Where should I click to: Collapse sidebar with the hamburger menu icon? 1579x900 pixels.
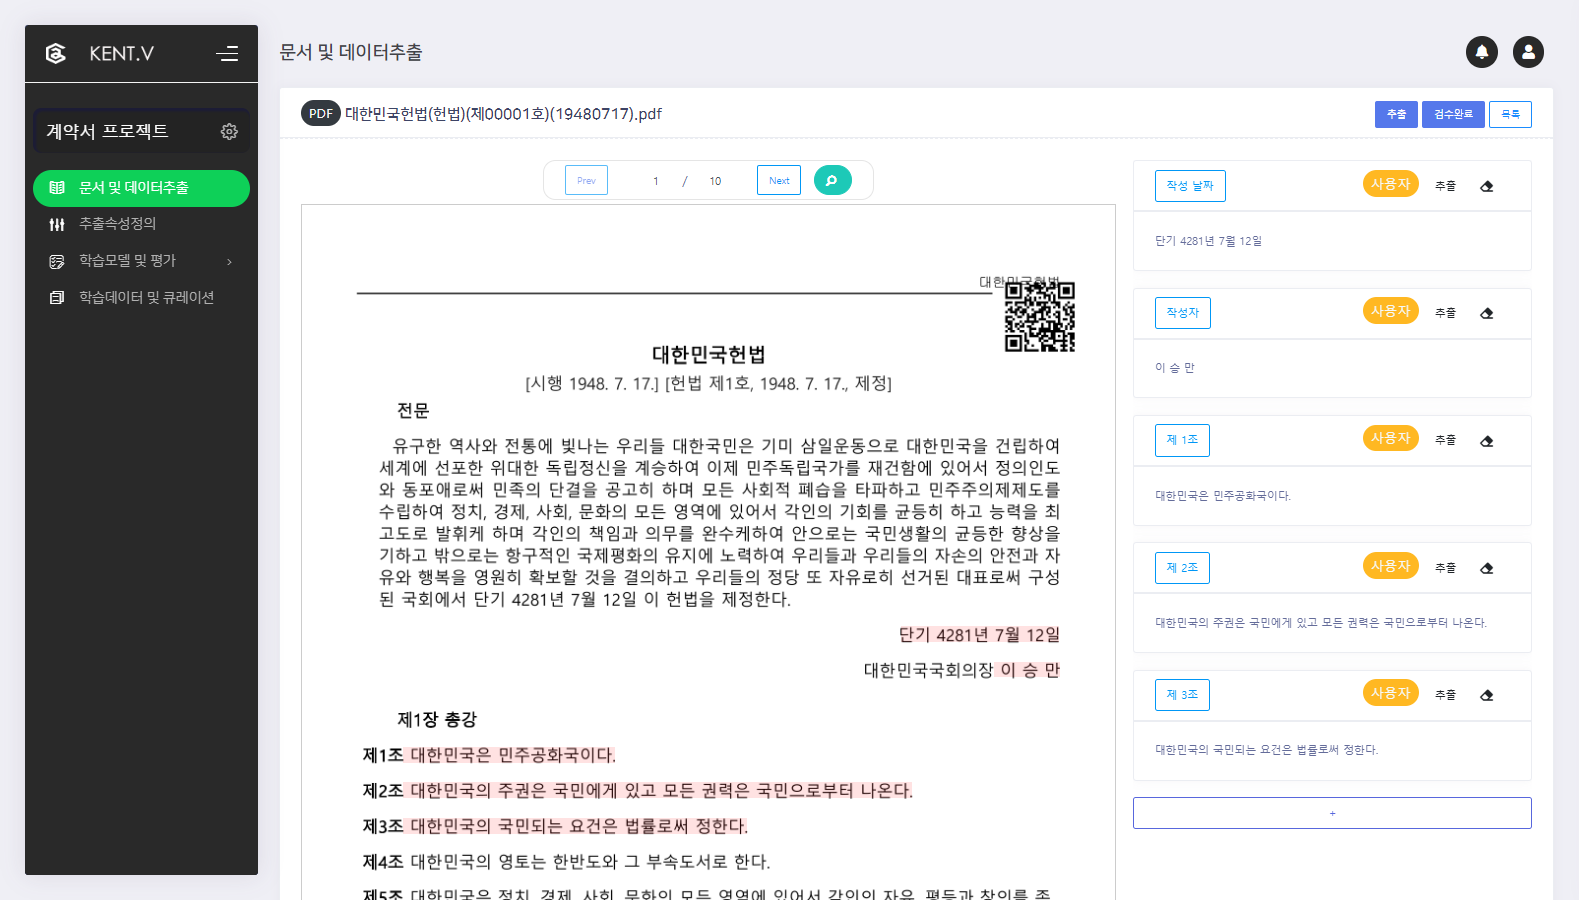pos(227,54)
